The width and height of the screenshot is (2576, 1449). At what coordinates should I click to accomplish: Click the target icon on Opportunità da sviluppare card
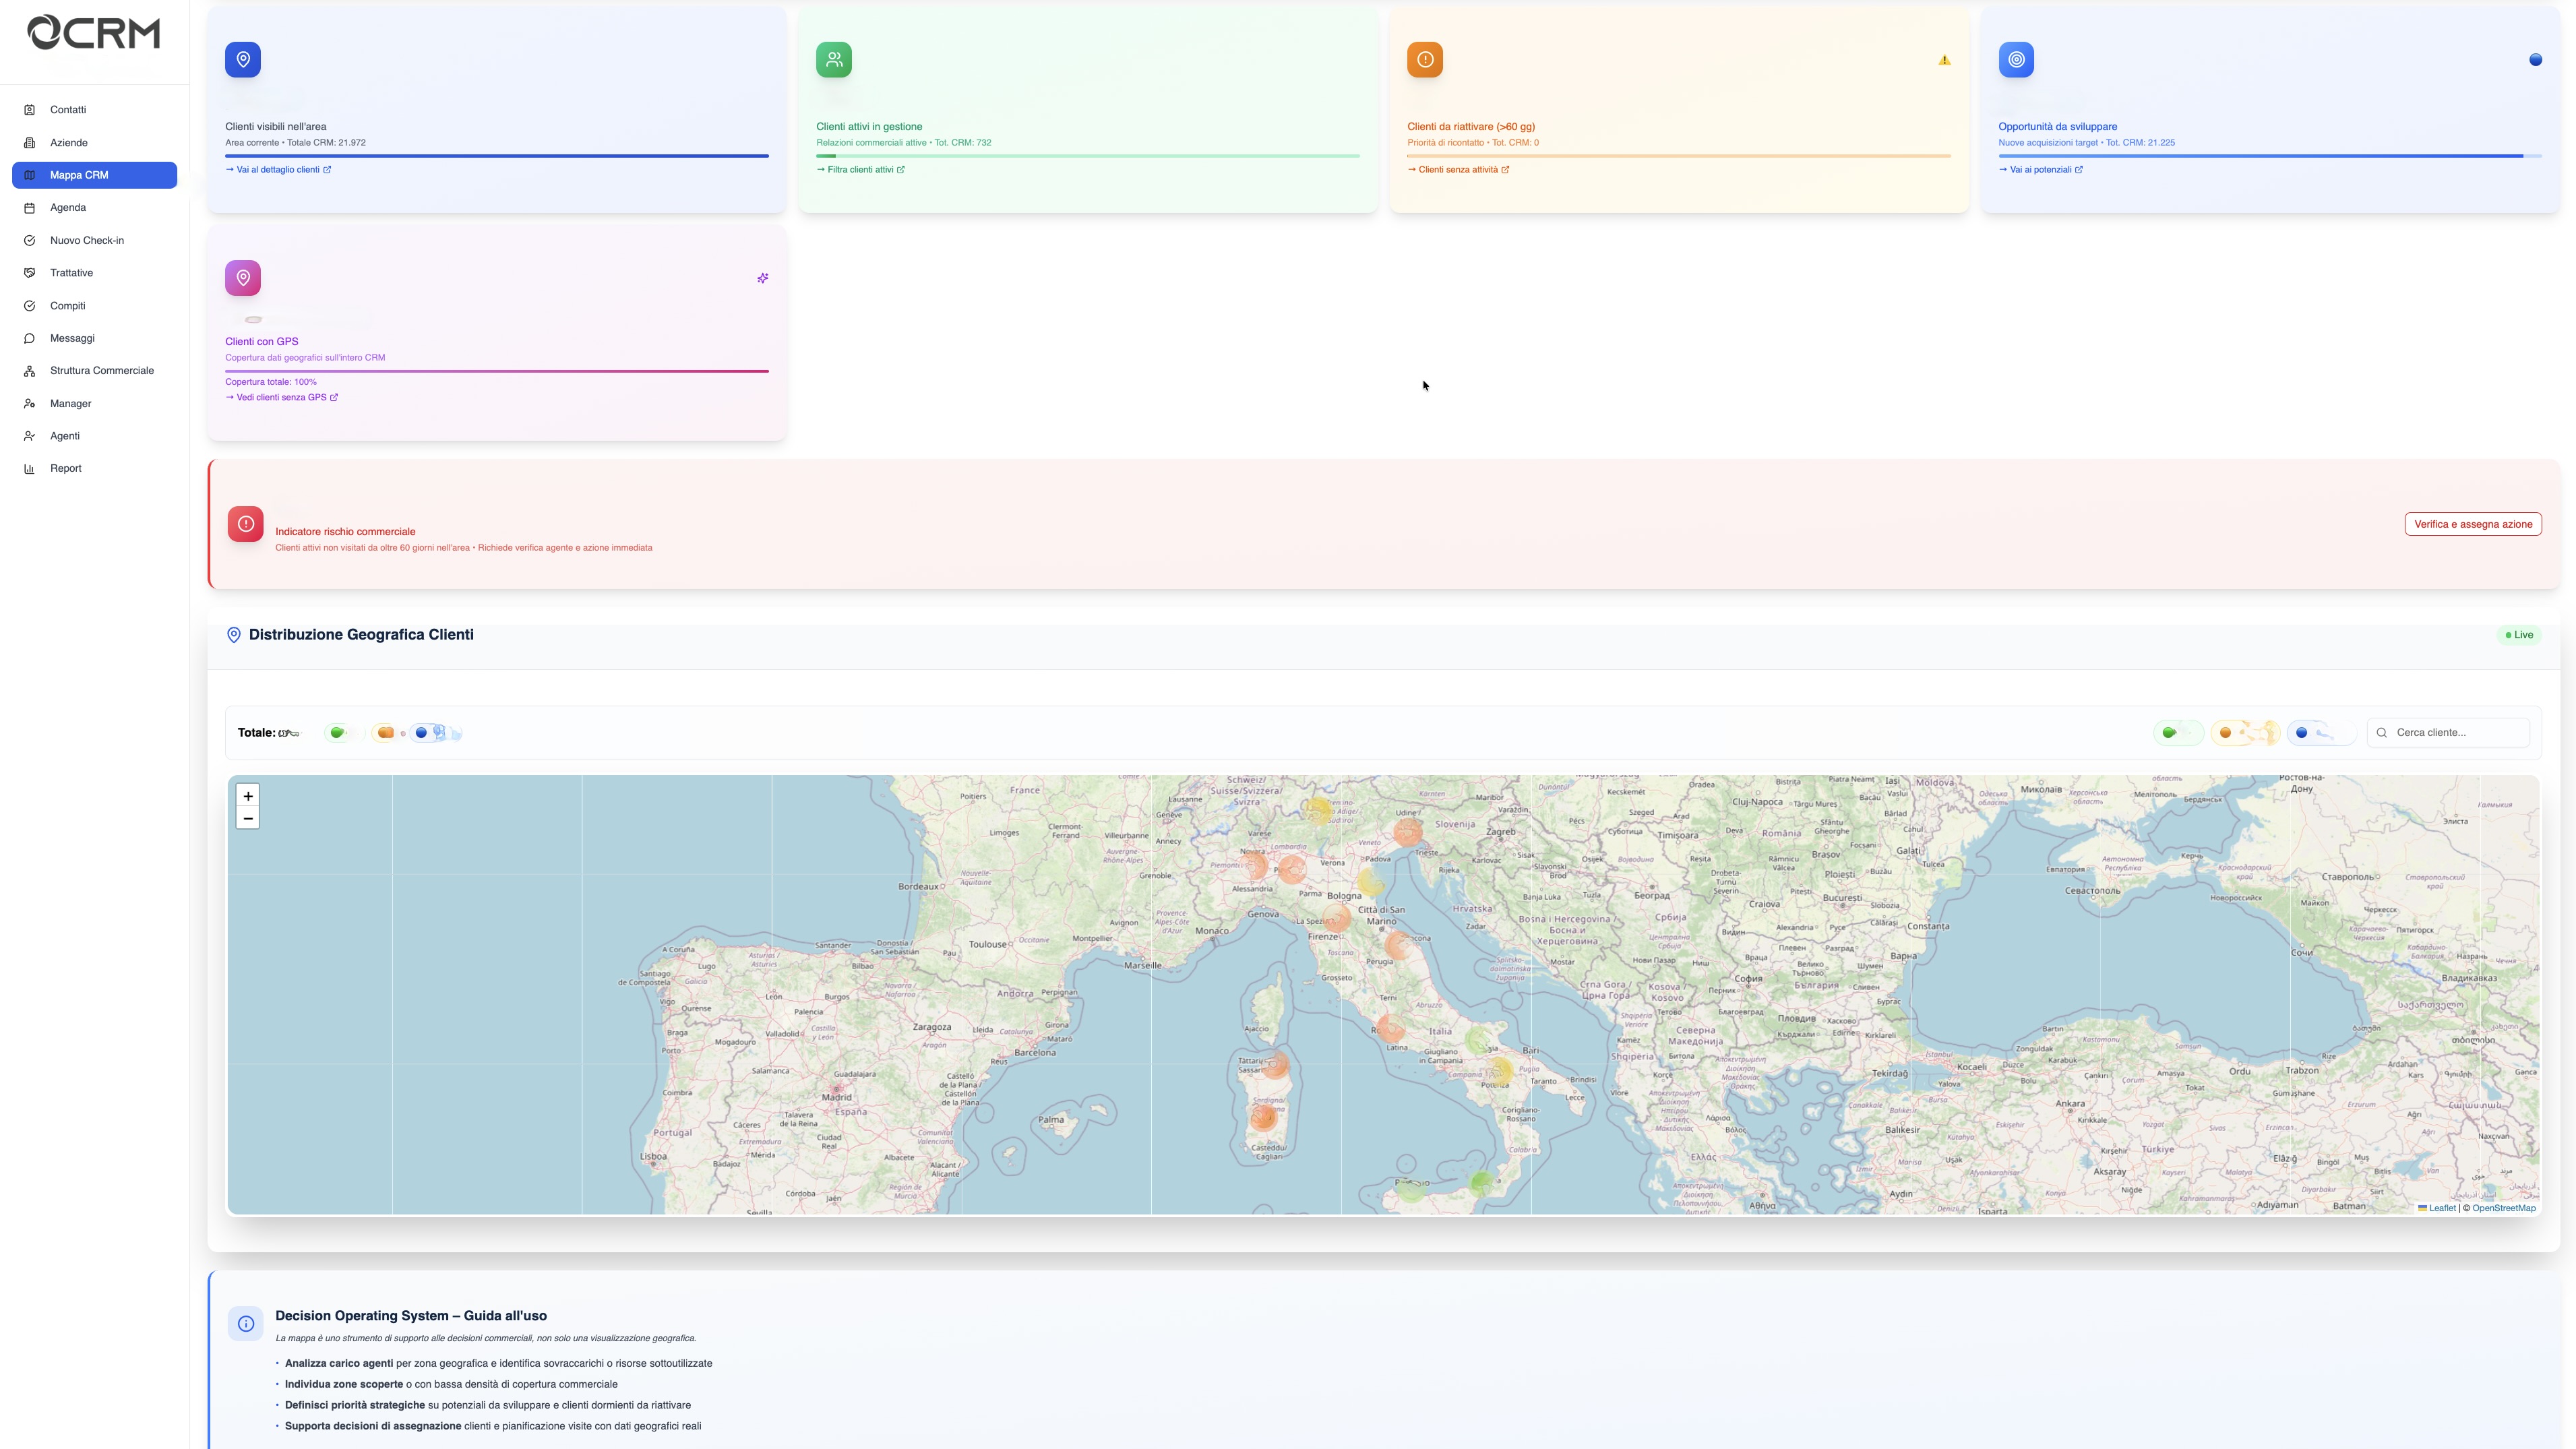point(2016,60)
